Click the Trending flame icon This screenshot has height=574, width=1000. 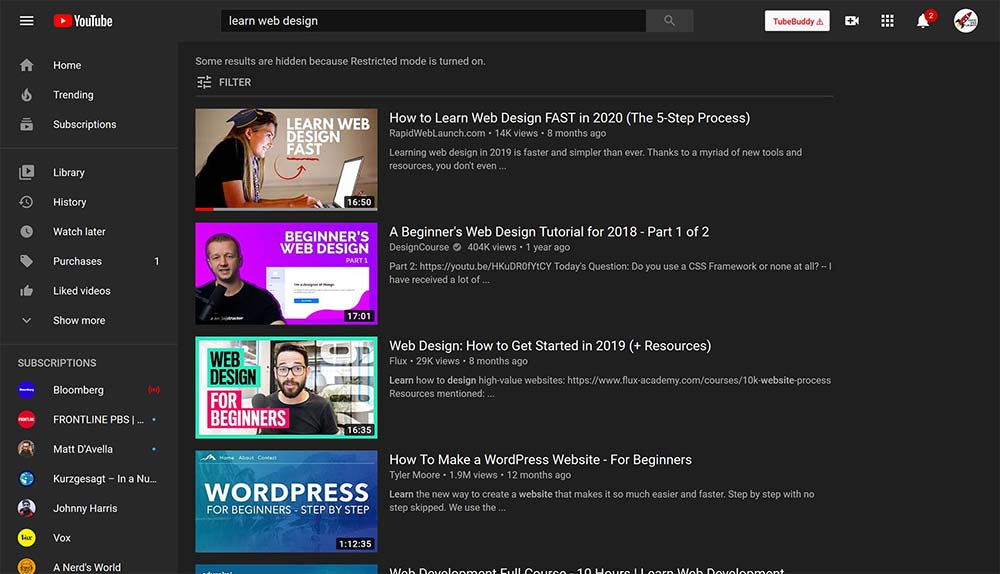click(27, 94)
